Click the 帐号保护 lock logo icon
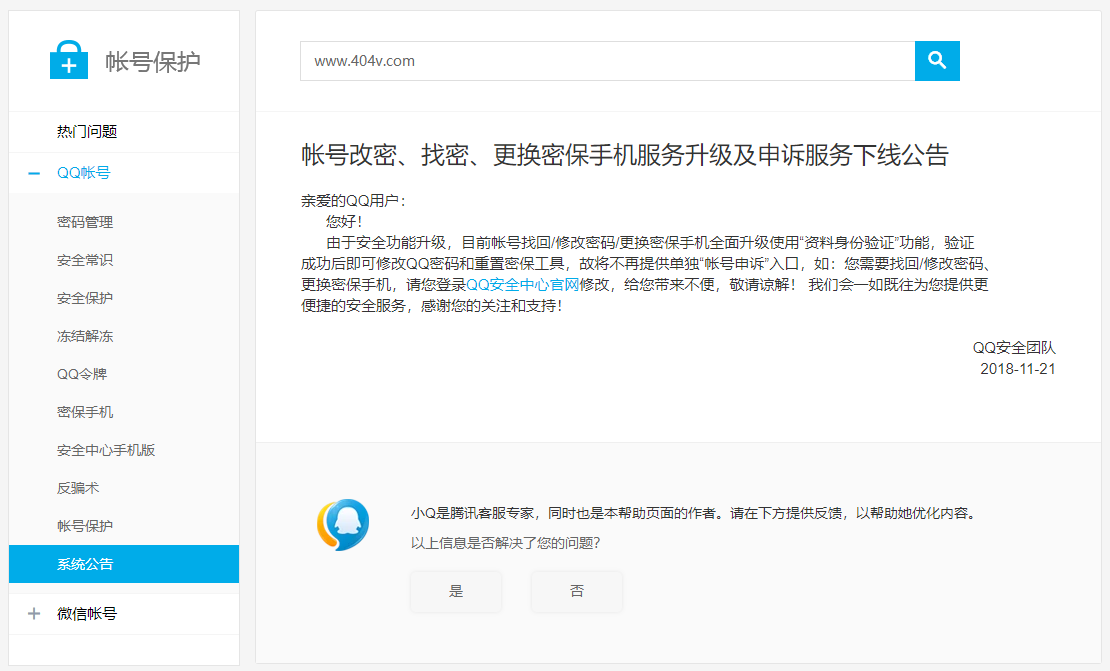1110x671 pixels. pos(68,60)
